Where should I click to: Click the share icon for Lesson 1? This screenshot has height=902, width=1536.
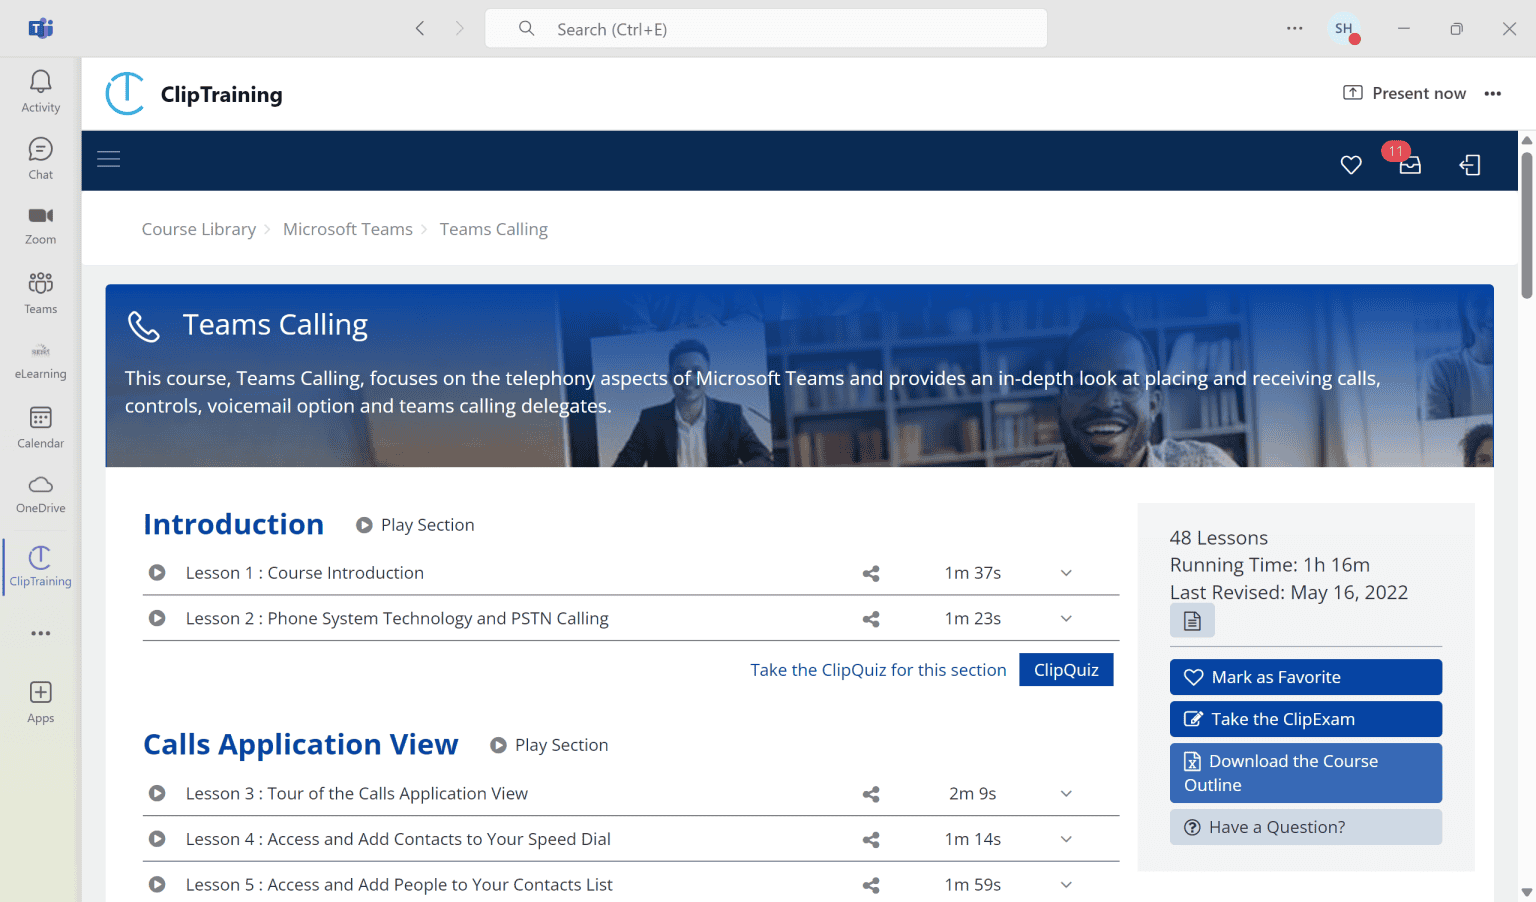tap(870, 573)
